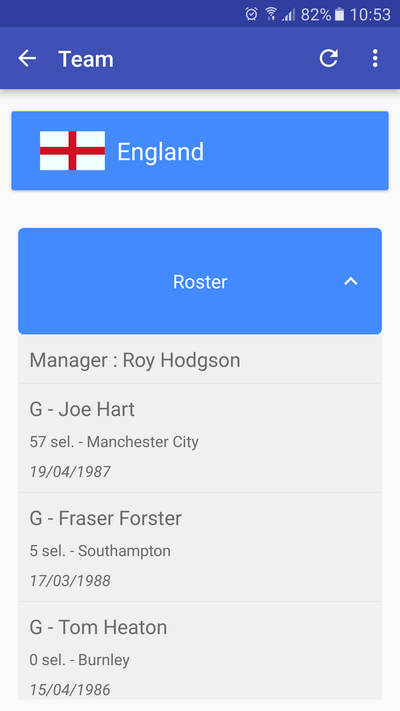Select player G - Joe Hart
The image size is (400, 711).
[x=200, y=438]
